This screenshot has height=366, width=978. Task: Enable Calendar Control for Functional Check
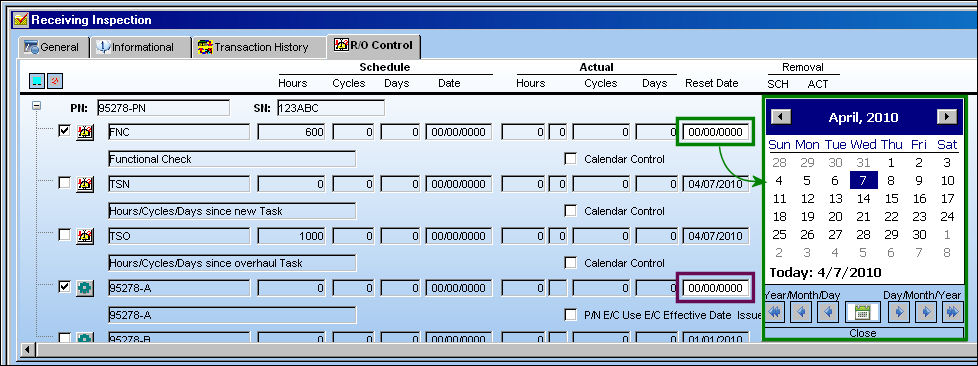click(x=570, y=159)
